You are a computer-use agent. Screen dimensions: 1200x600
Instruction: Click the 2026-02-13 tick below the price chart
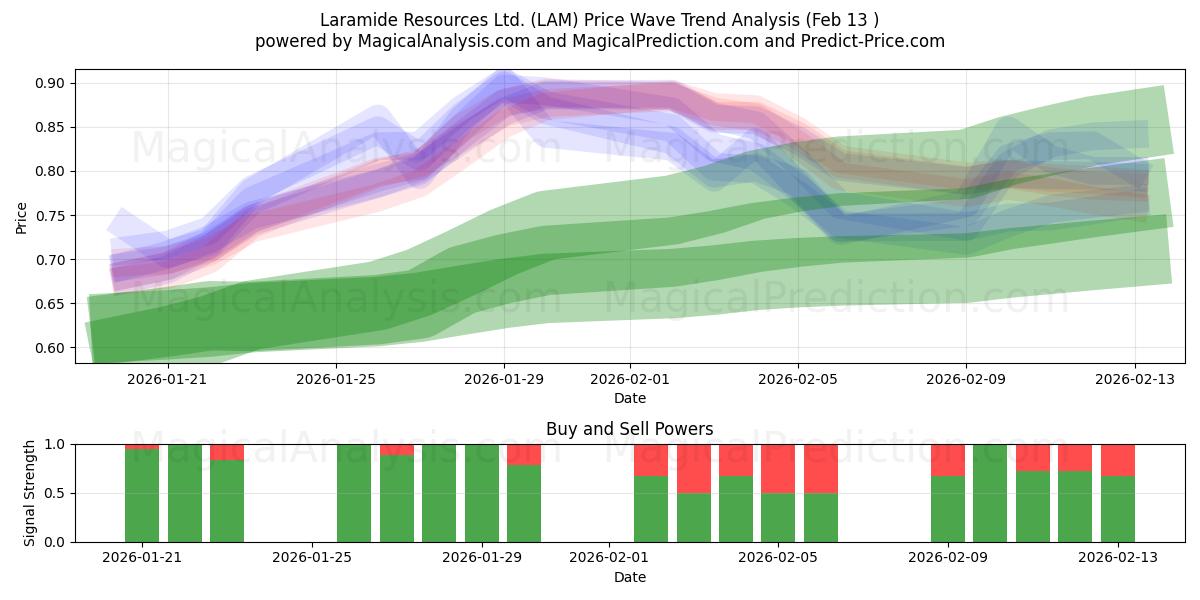[1134, 379]
